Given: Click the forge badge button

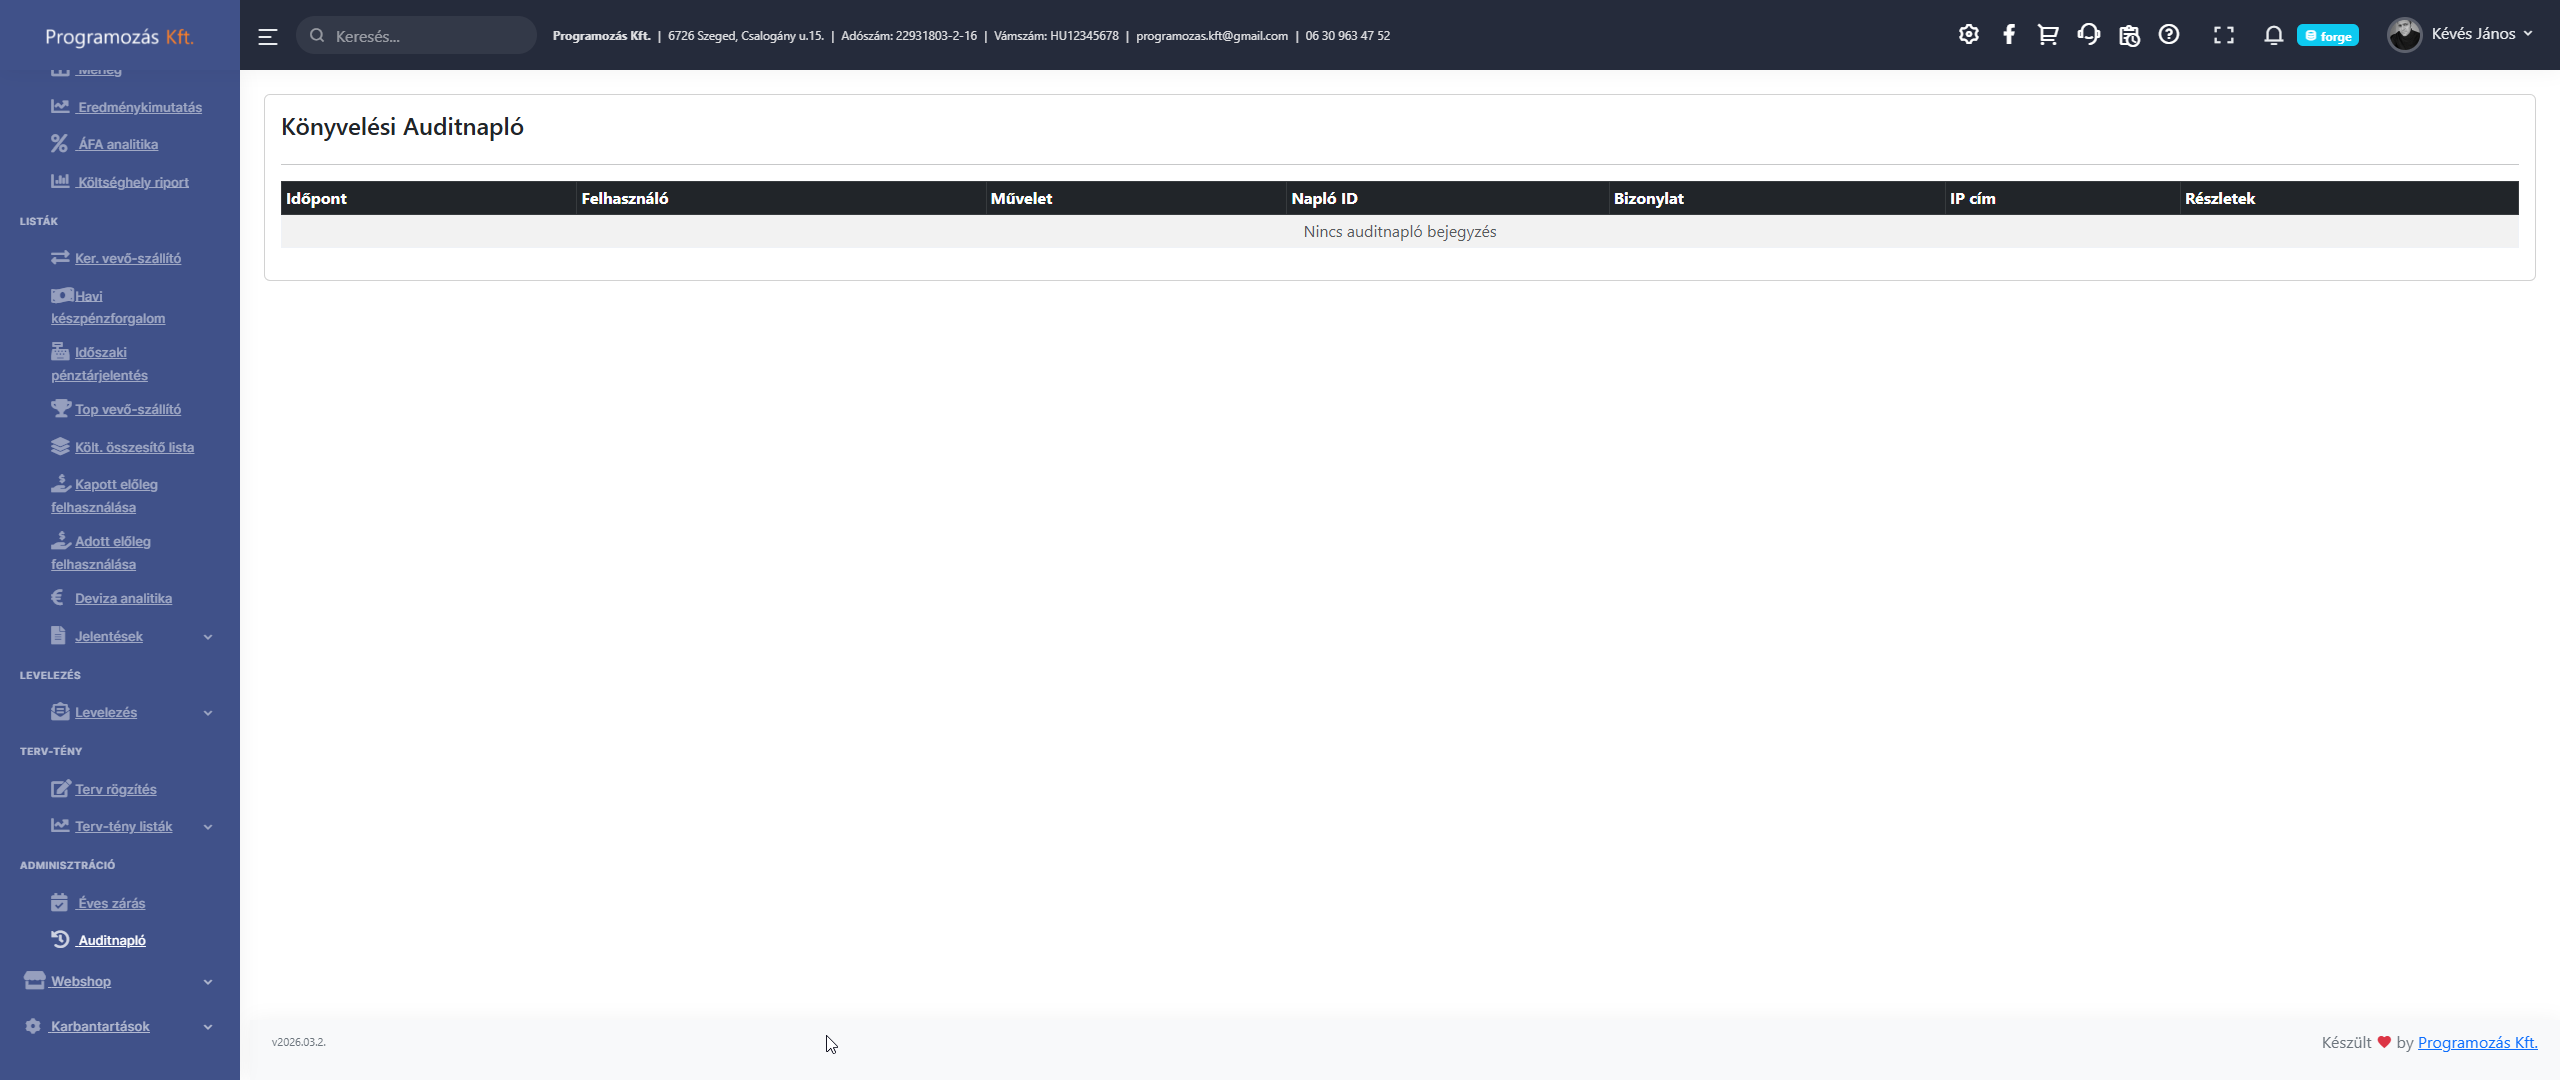Looking at the screenshot, I should [2328, 36].
